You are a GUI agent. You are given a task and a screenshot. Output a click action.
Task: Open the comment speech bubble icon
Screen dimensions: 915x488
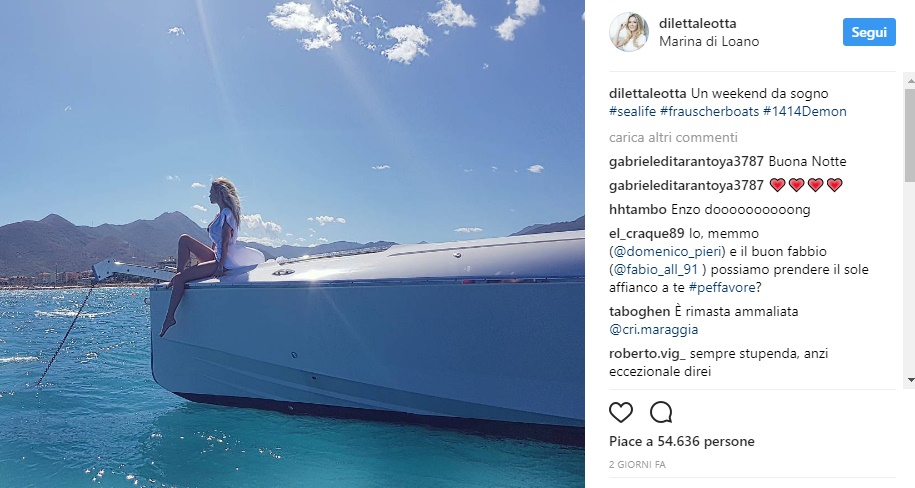(x=661, y=413)
